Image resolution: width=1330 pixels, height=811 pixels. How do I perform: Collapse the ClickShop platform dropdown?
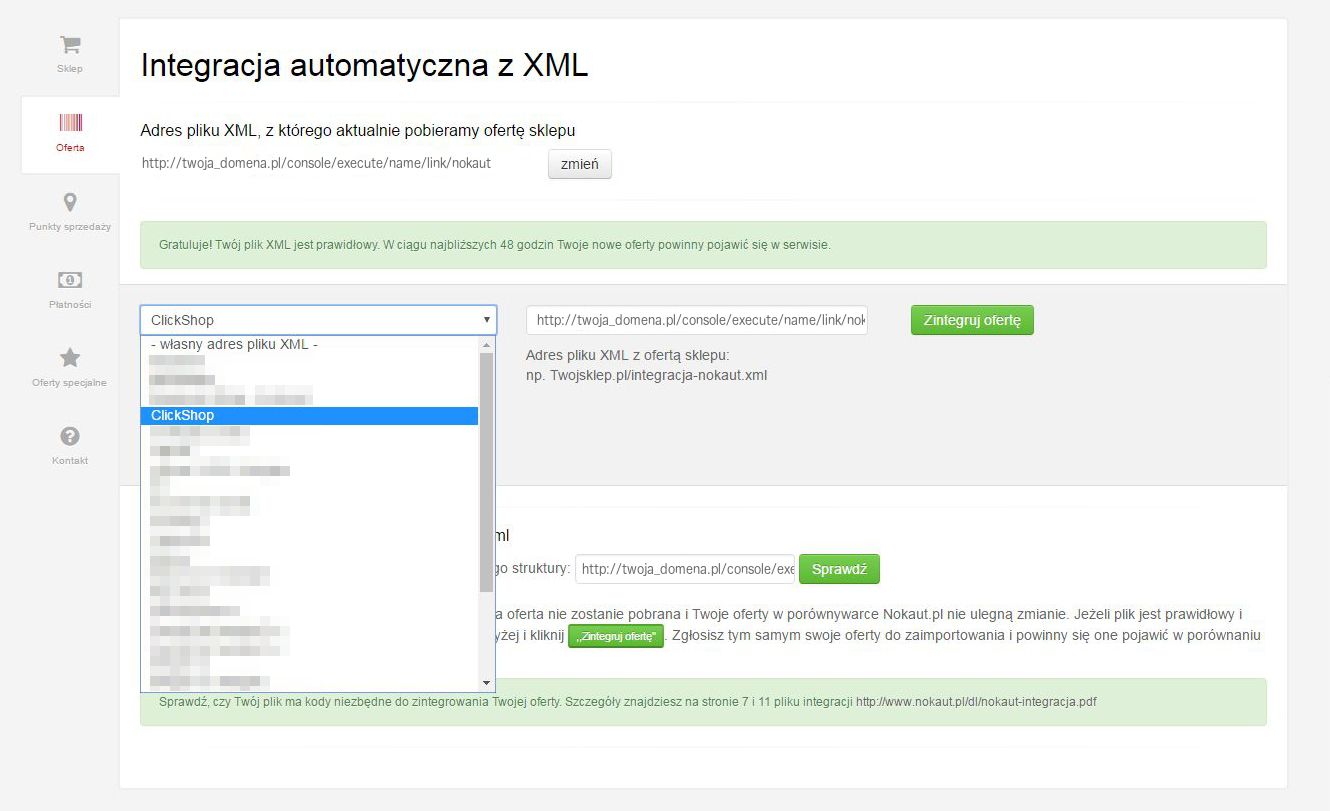pyautogui.click(x=318, y=320)
